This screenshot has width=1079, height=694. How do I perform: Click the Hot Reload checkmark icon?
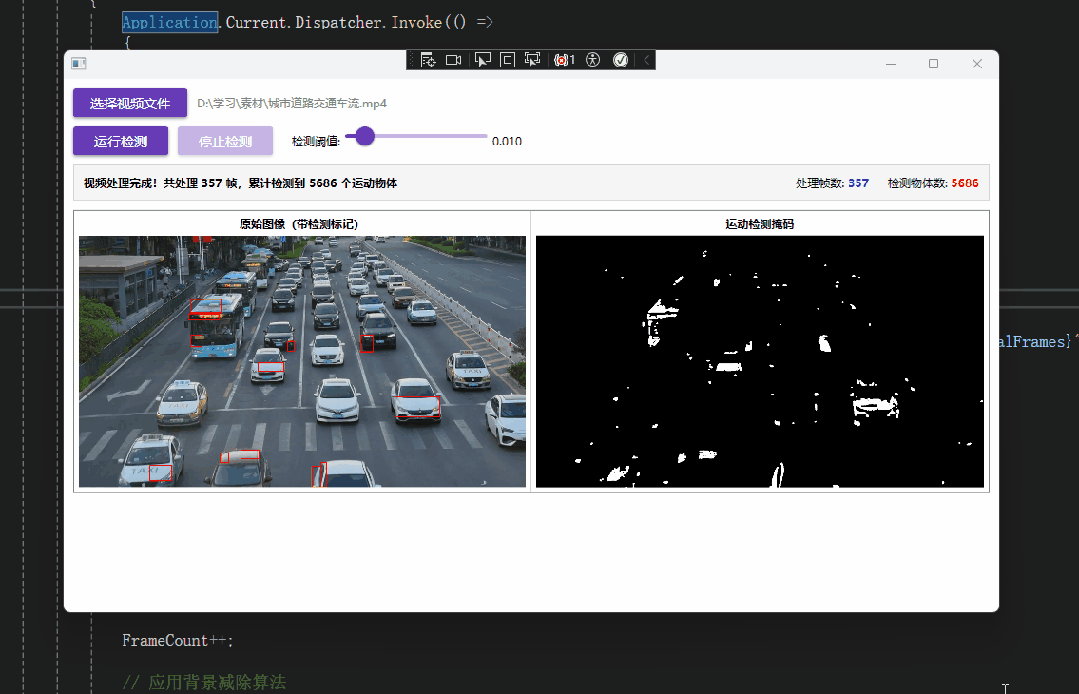click(x=621, y=61)
